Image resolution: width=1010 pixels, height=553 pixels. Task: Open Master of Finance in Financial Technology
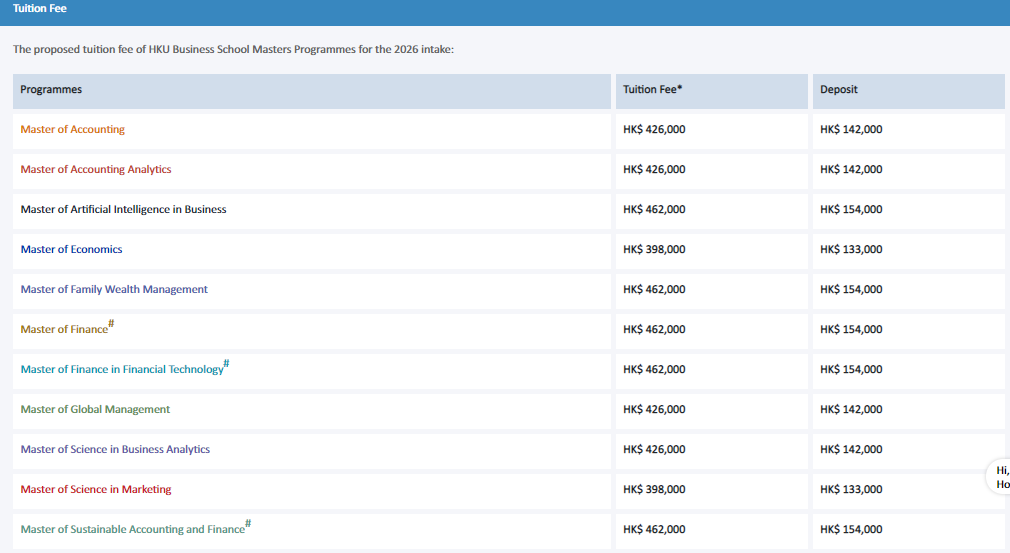[122, 369]
